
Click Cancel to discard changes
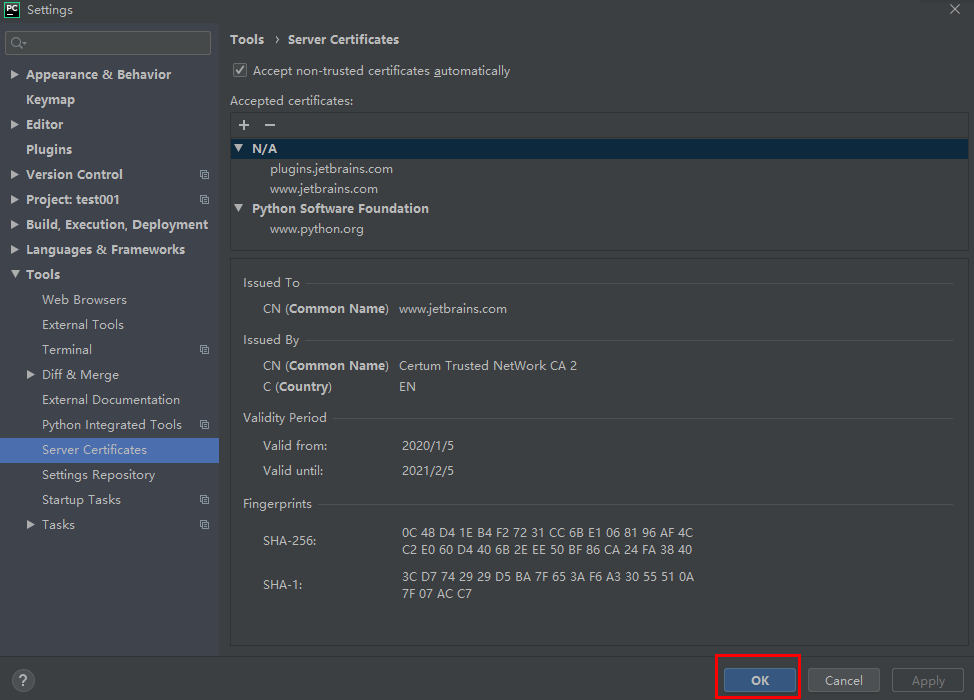pyautogui.click(x=844, y=680)
